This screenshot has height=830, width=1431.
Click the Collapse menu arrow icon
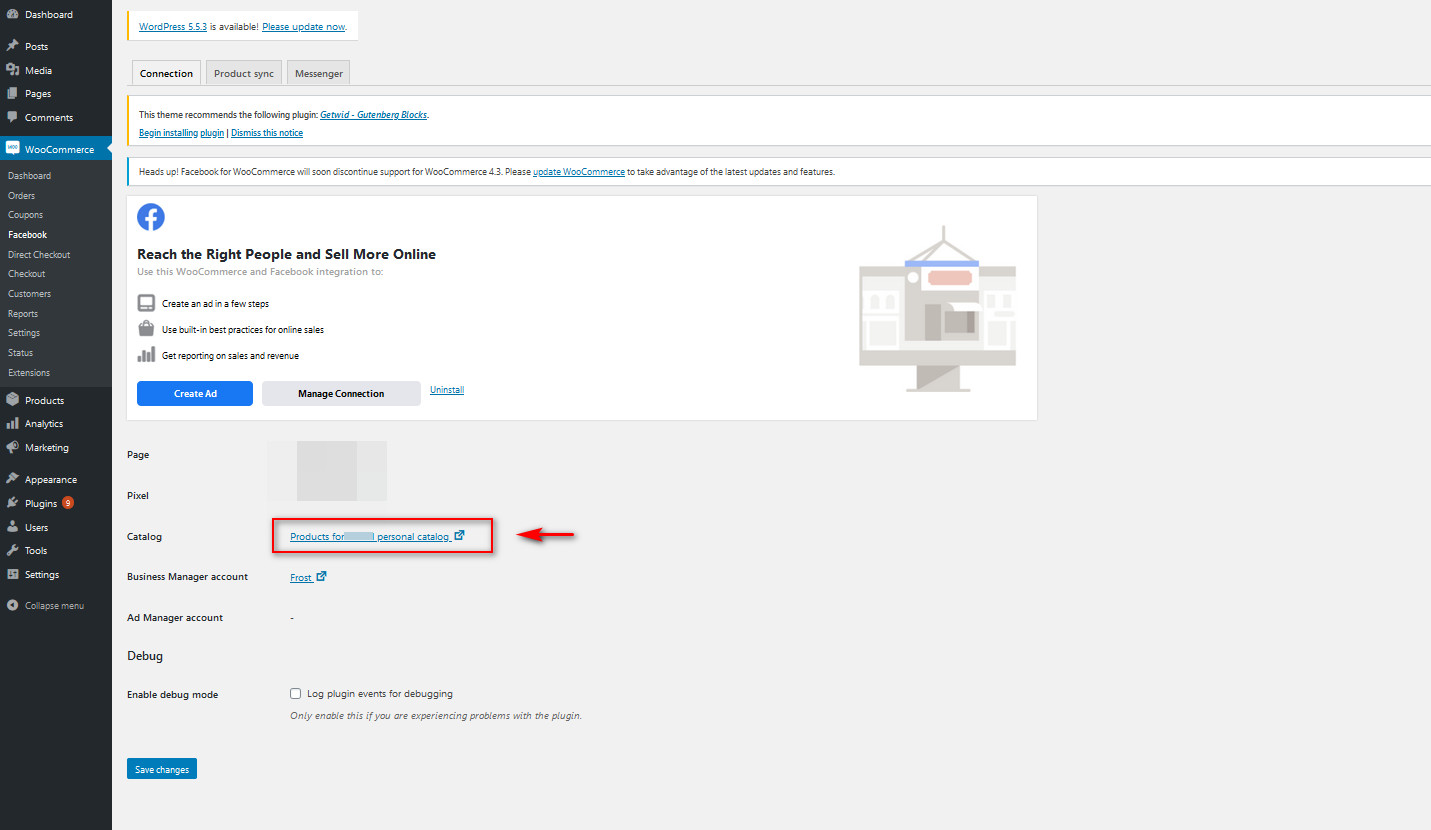coord(12,605)
